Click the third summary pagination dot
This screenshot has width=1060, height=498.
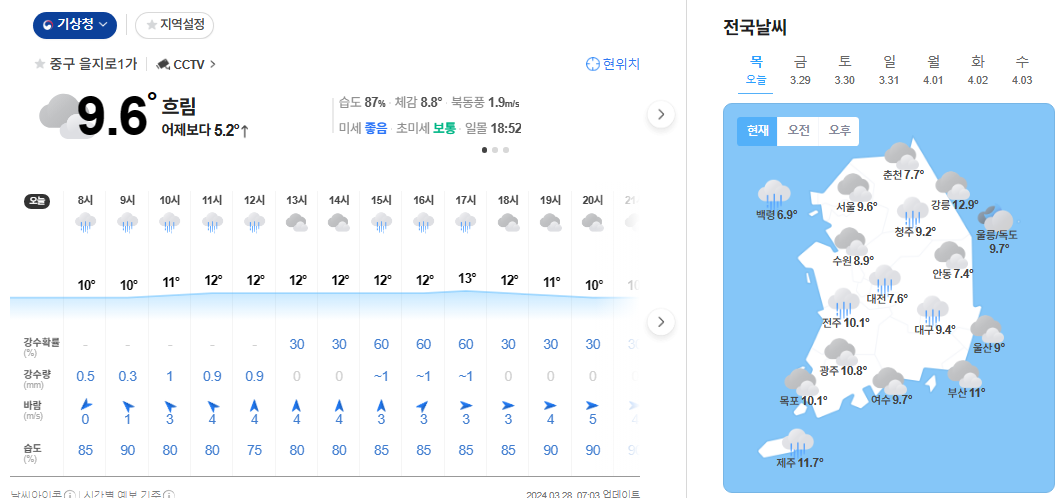point(507,150)
